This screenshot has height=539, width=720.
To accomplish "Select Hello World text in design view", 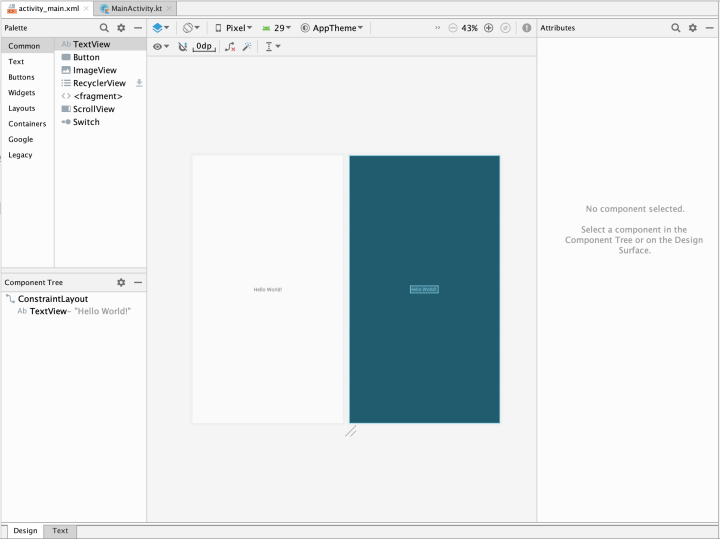I will [x=268, y=289].
